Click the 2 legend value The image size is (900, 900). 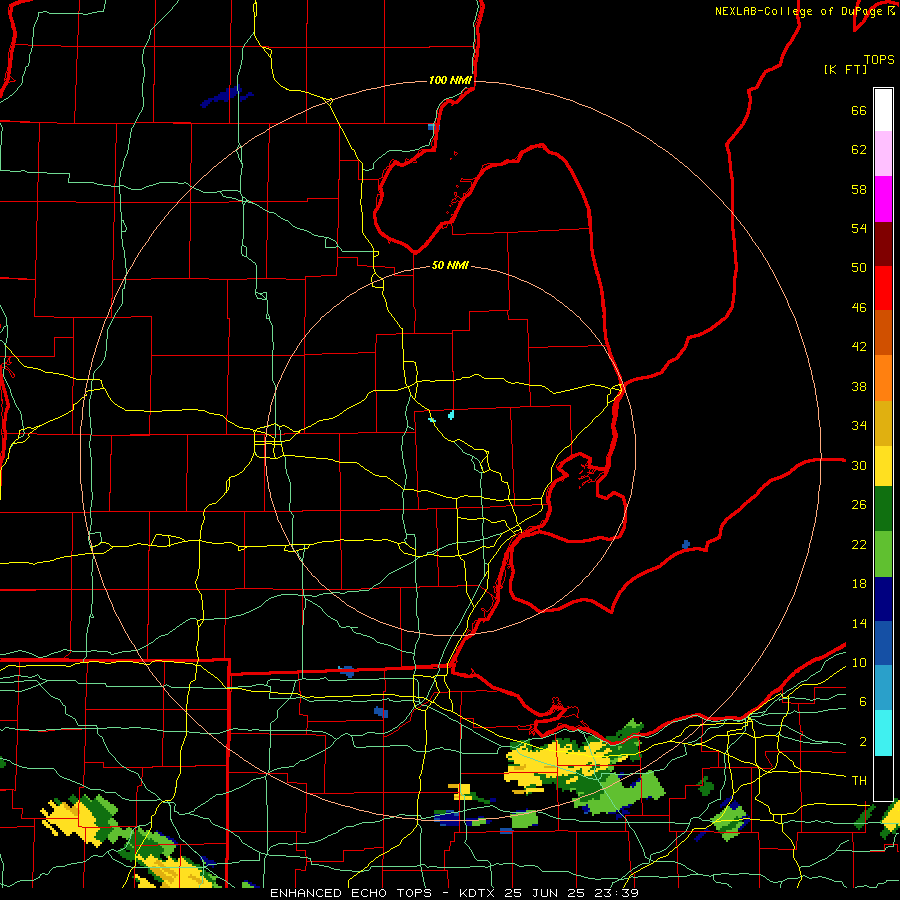point(863,742)
